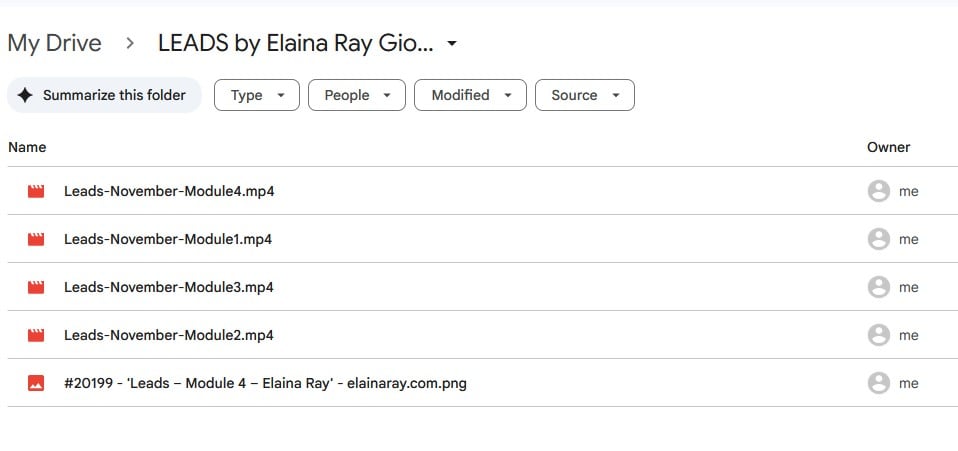Click the owner avatar for Leads-November-Module3.mp4
958x451 pixels.
tap(878, 287)
